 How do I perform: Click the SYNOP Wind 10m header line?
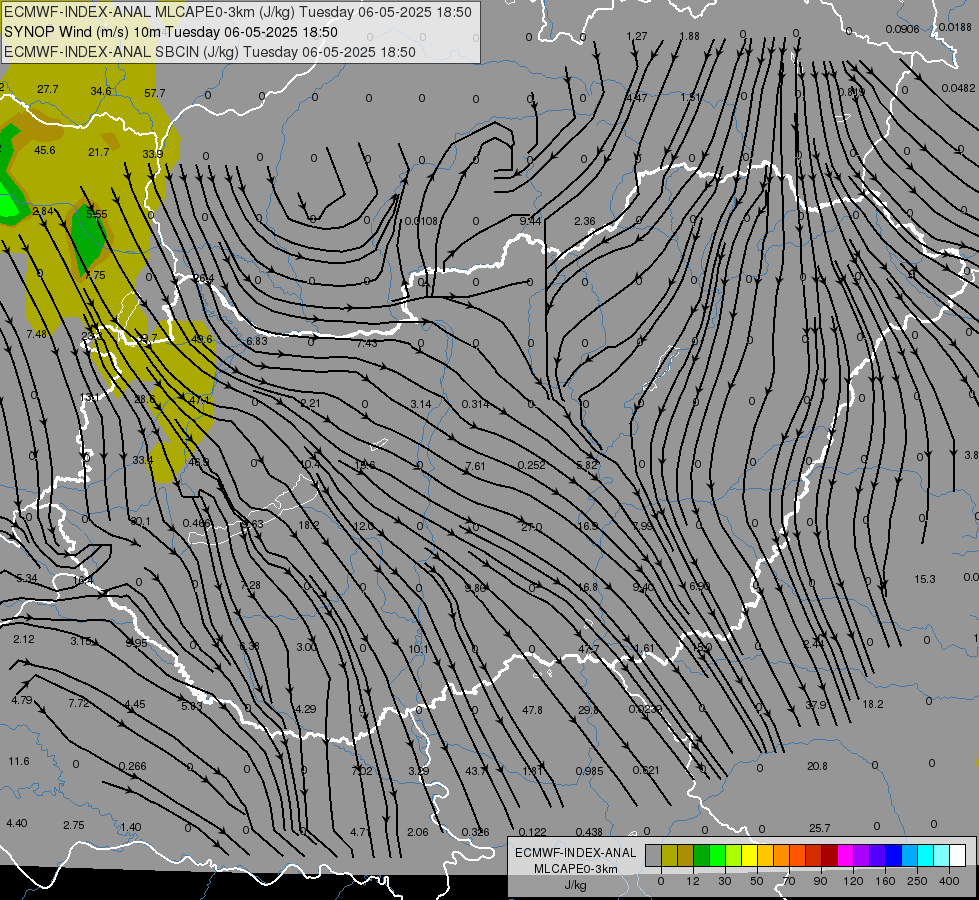(x=170, y=32)
